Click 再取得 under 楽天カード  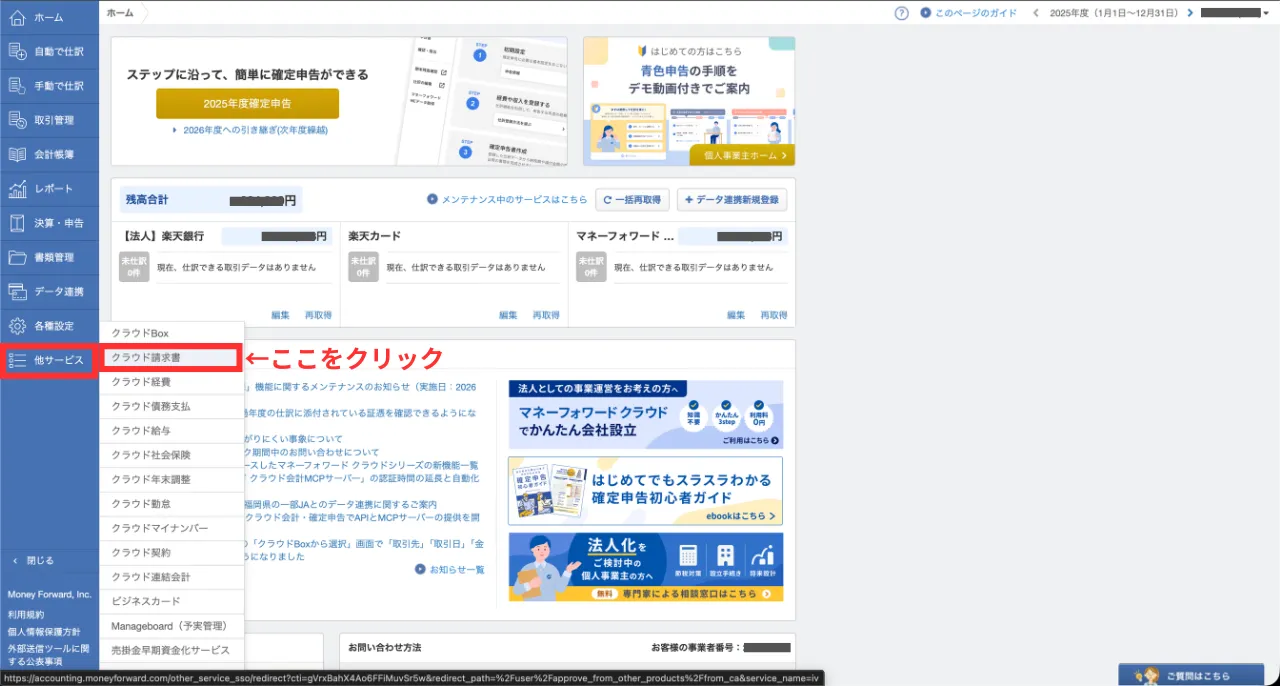pos(546,314)
